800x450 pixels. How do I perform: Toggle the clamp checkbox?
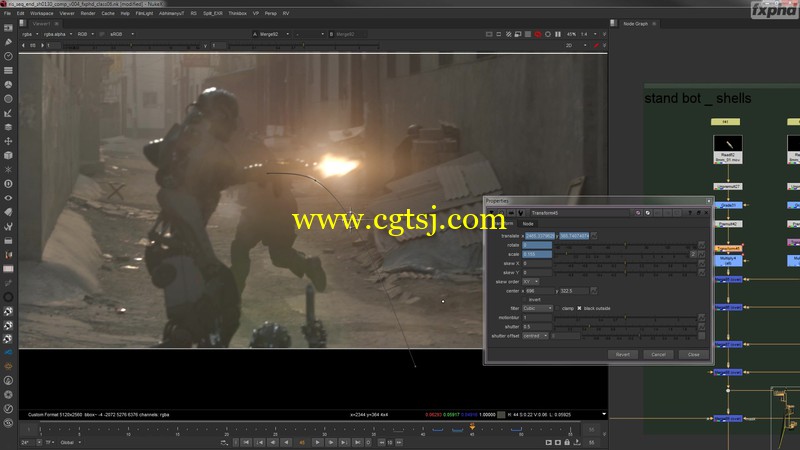tap(557, 308)
